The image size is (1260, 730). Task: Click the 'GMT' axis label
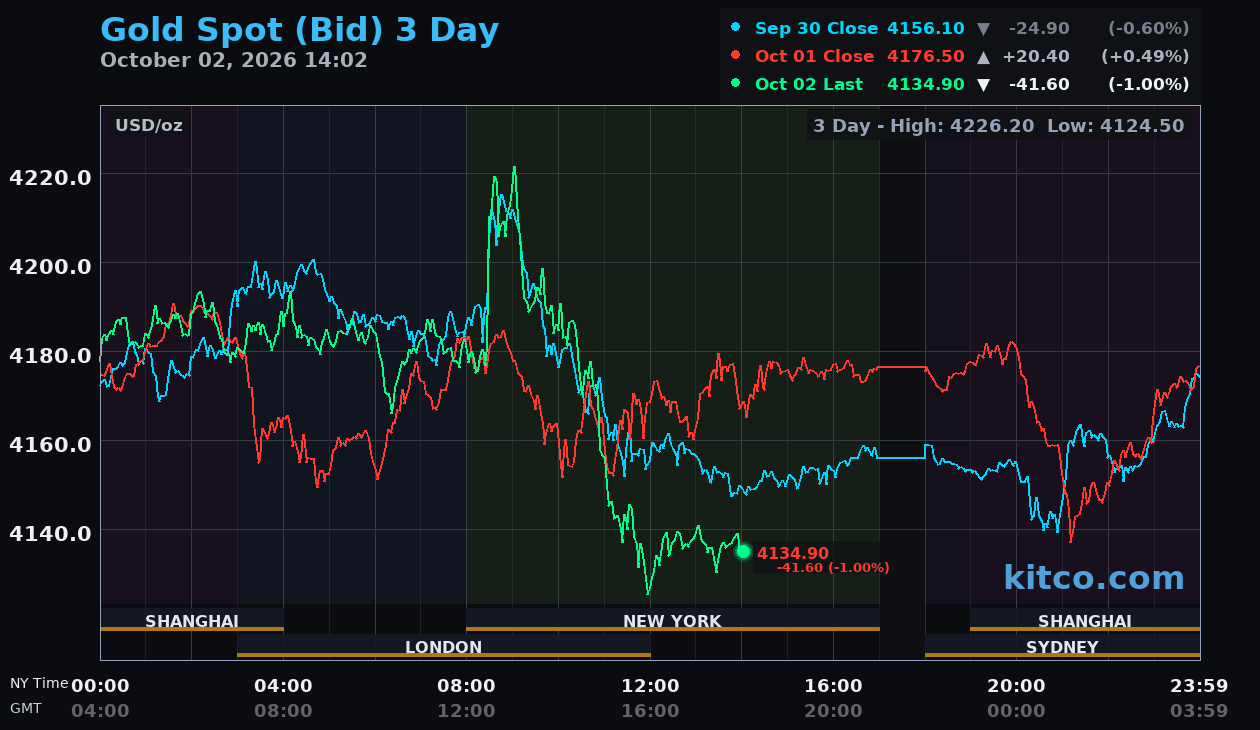click(26, 708)
